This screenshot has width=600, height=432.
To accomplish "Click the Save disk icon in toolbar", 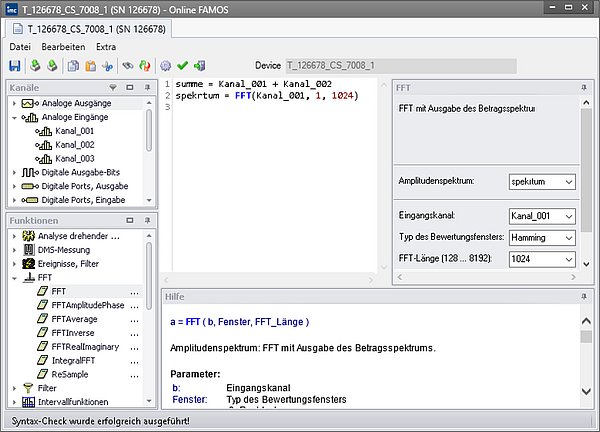I will coord(14,66).
